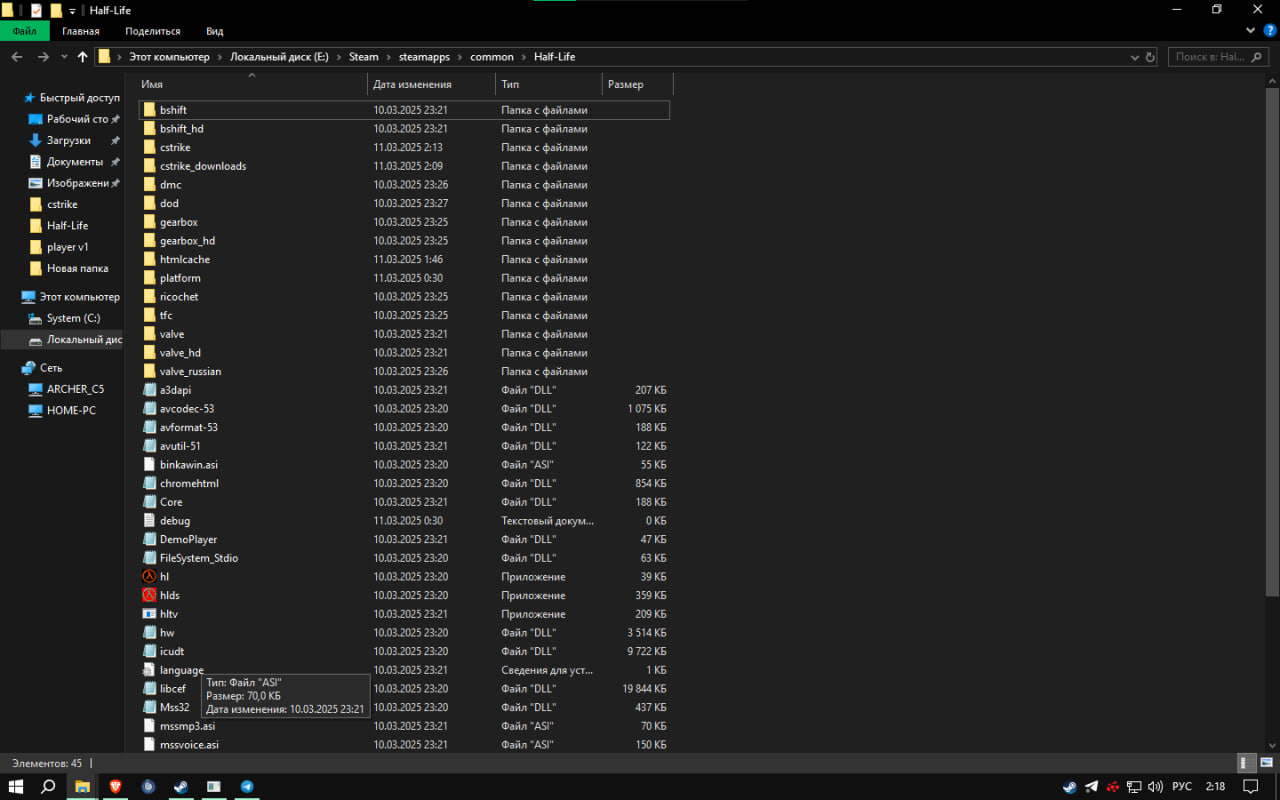Open taskbar search magnifier
The image size is (1280, 800).
tap(48, 787)
